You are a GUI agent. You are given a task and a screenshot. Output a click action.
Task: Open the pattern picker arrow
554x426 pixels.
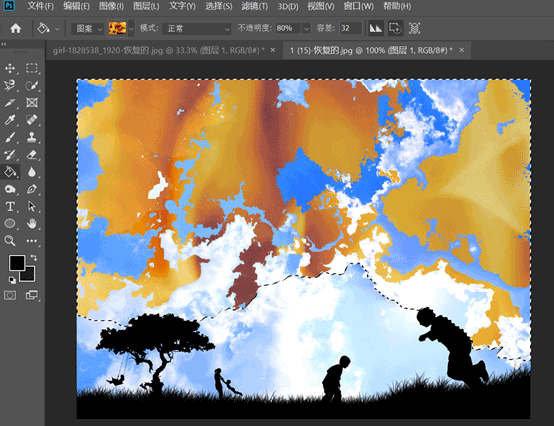tap(131, 29)
